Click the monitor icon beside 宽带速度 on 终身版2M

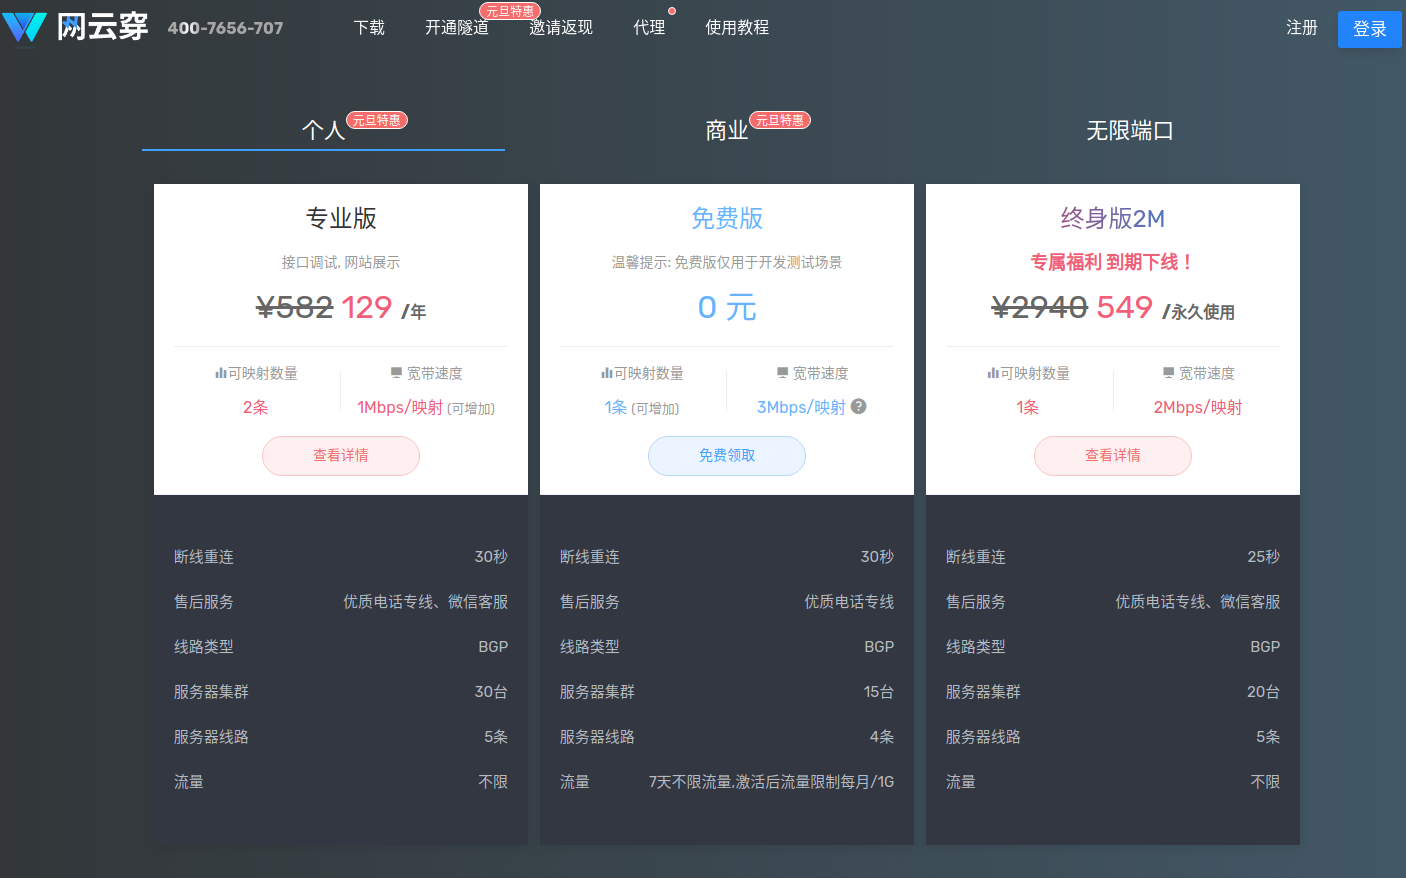1168,372
